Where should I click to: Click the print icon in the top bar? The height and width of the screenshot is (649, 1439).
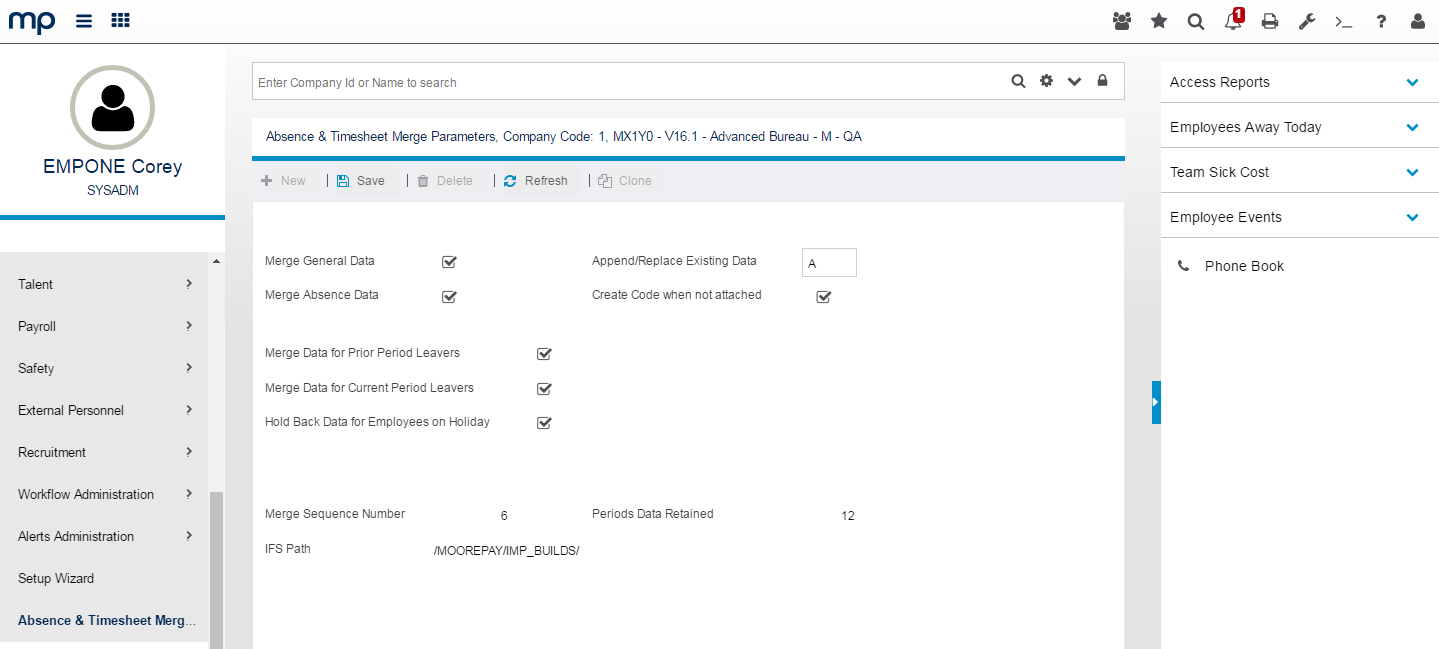1269,20
